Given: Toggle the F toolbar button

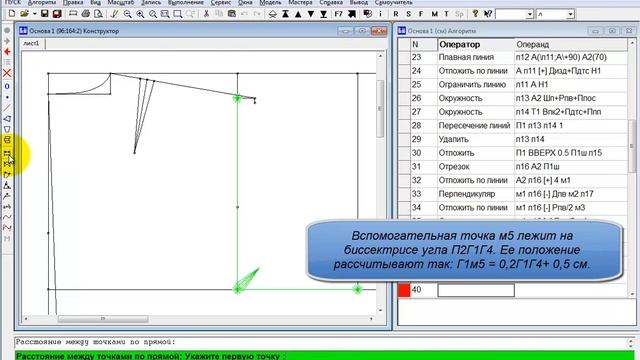Looking at the screenshot, I should (x=421, y=14).
